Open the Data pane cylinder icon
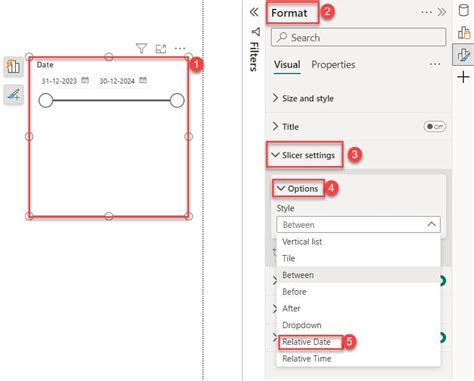 click(463, 10)
